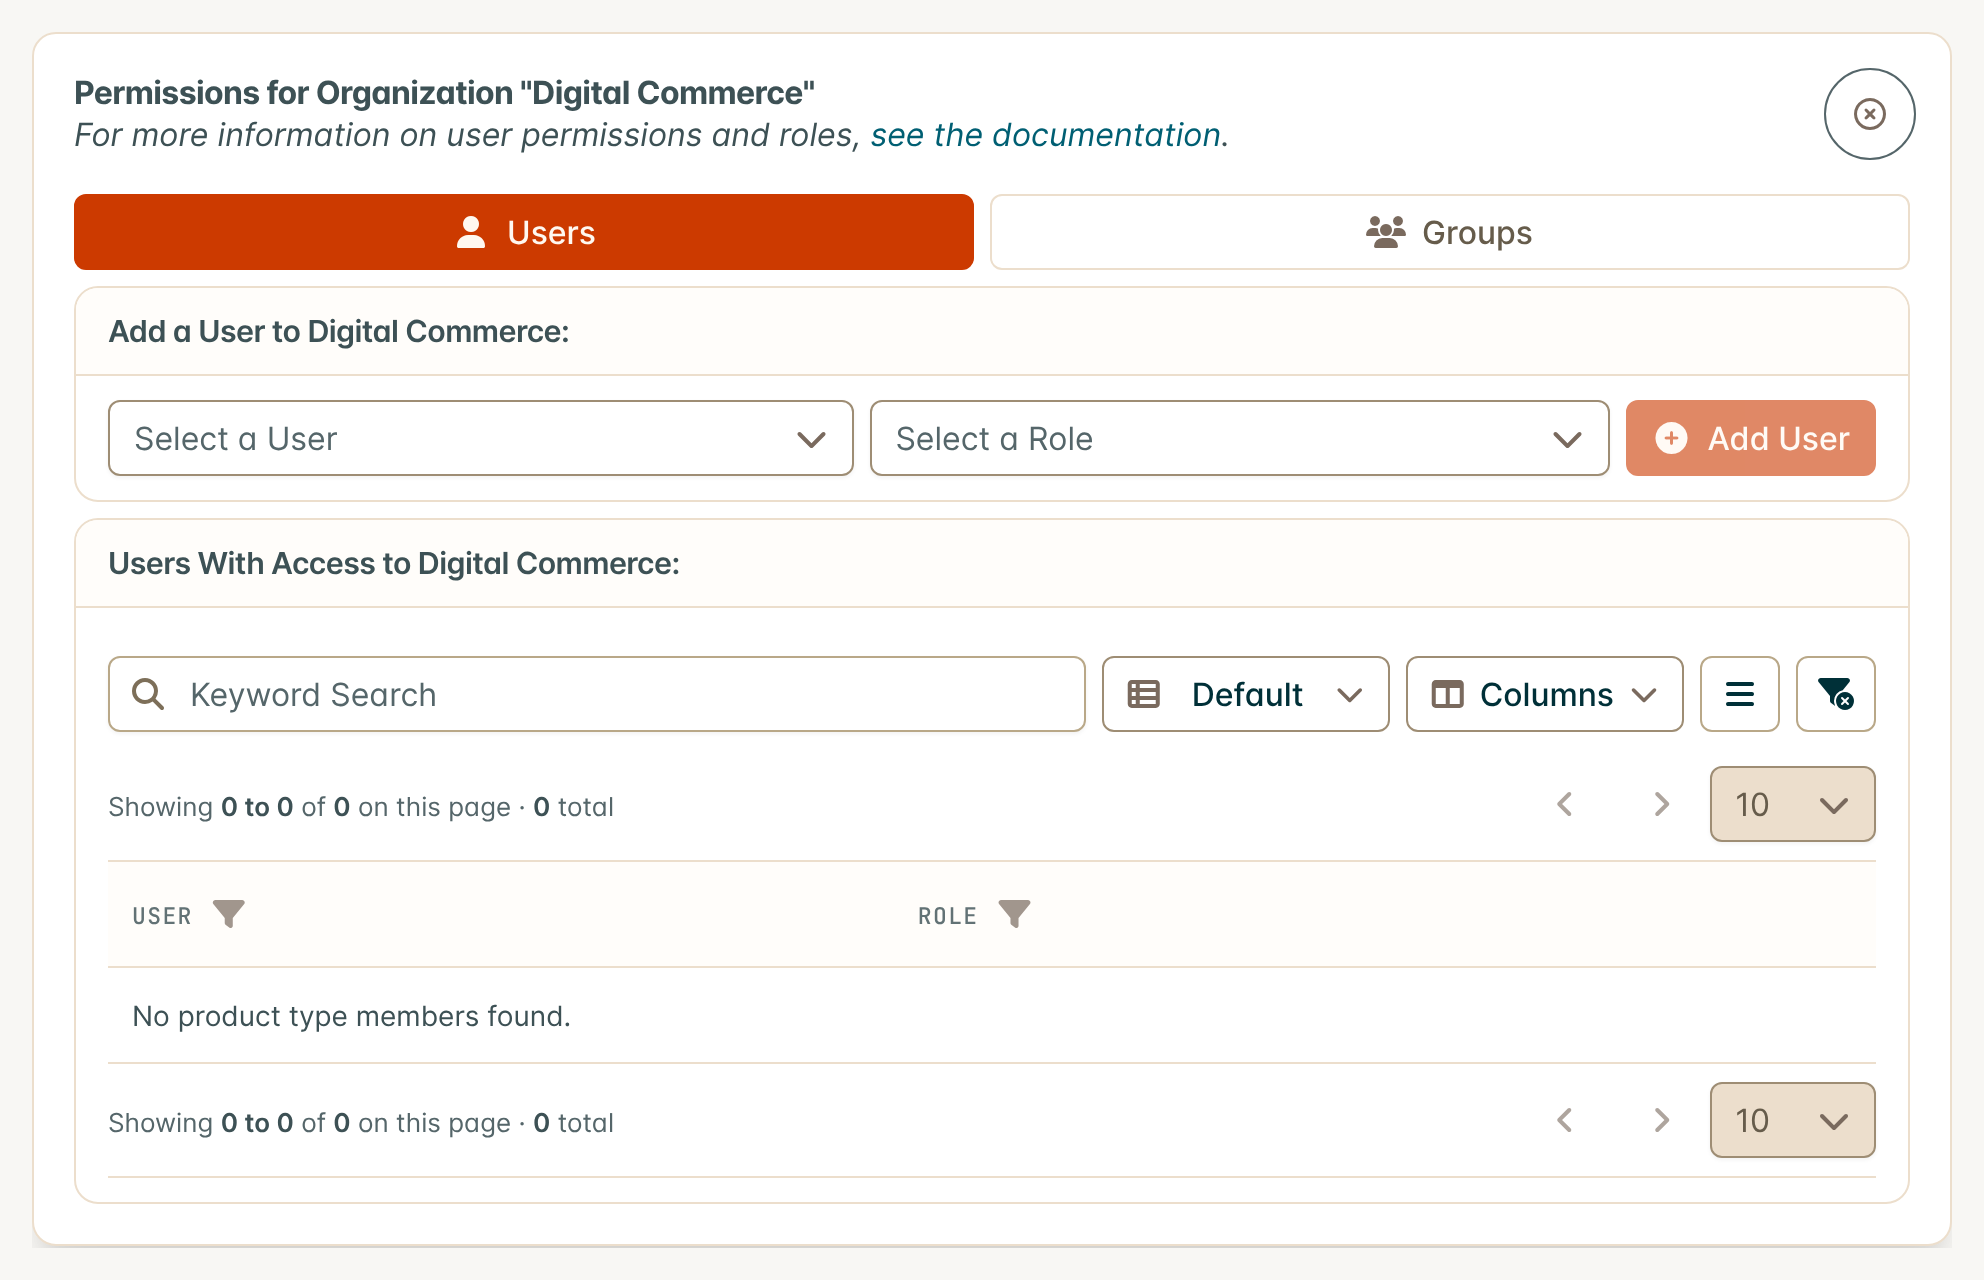Click the Add User button
Screen dimensions: 1984x1280
(x=1750, y=438)
